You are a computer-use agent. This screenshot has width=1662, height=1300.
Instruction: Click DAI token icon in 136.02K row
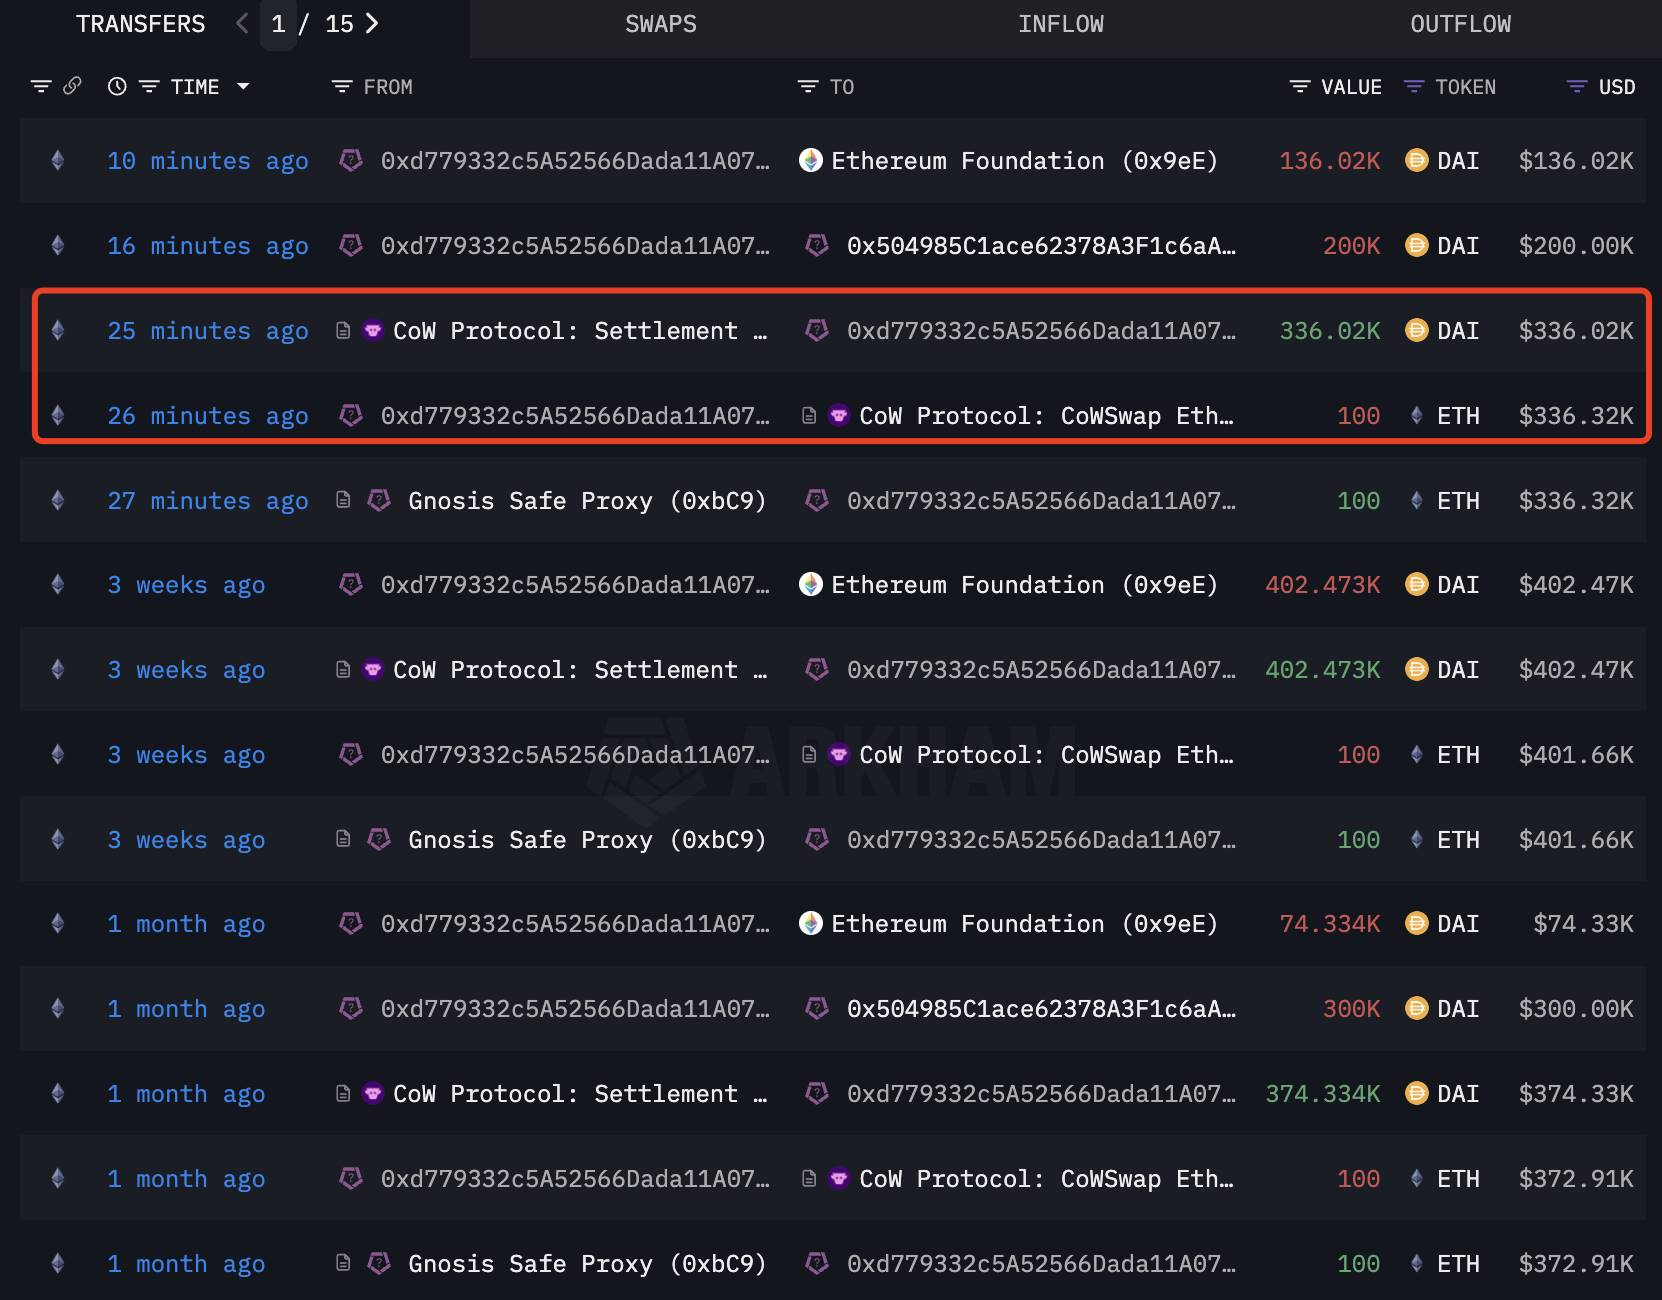(1416, 160)
